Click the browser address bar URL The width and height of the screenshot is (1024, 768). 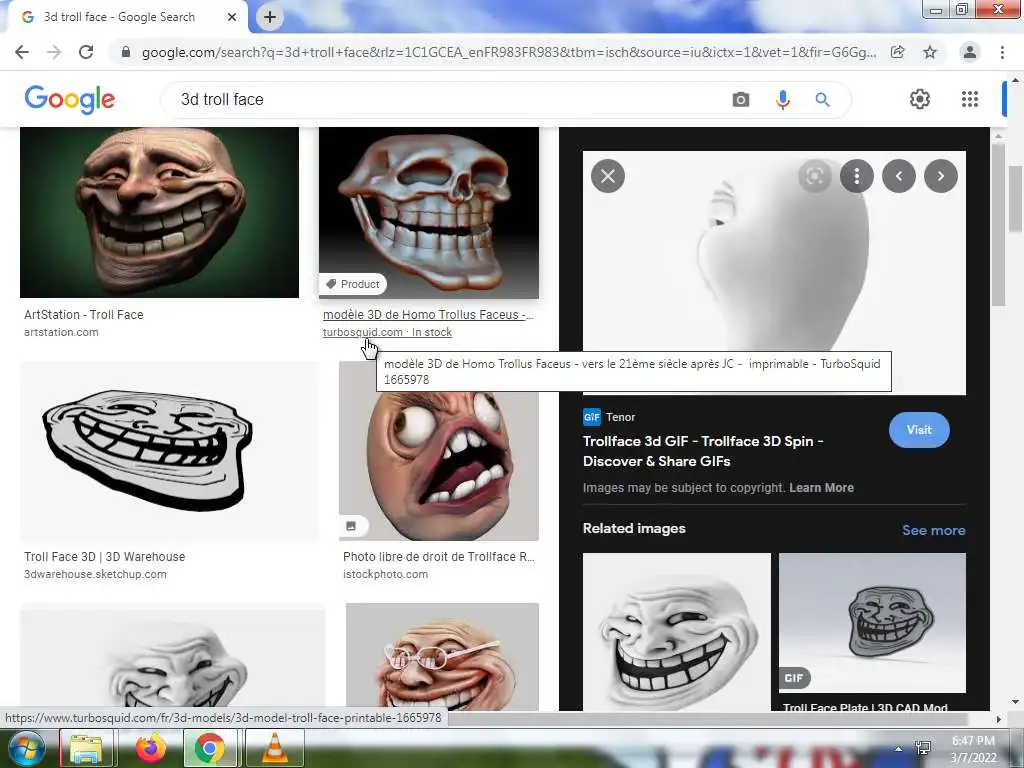pos(509,52)
